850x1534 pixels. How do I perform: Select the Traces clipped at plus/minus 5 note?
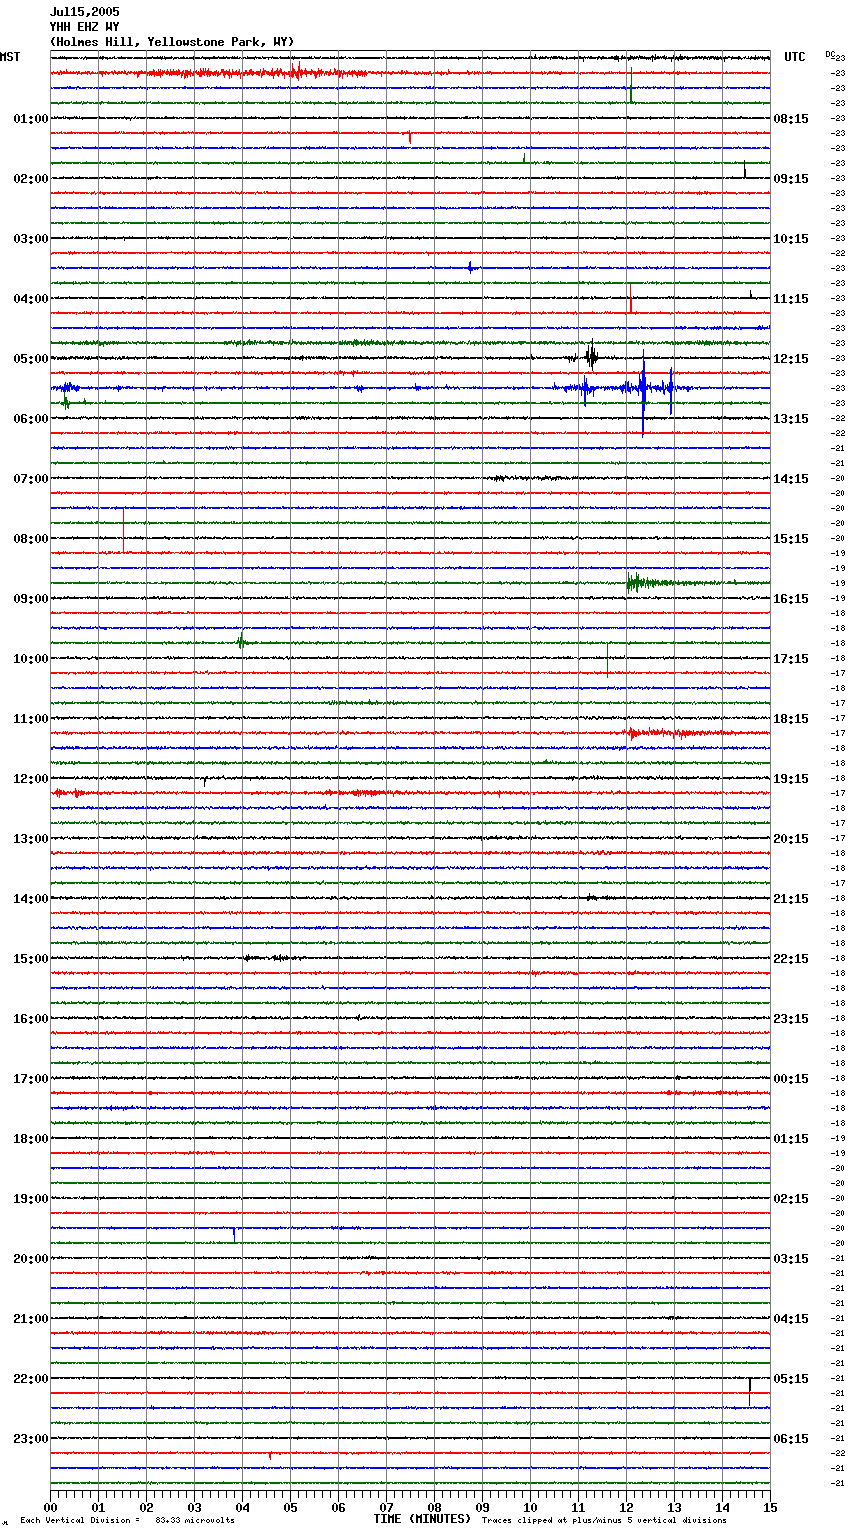[x=604, y=1521]
